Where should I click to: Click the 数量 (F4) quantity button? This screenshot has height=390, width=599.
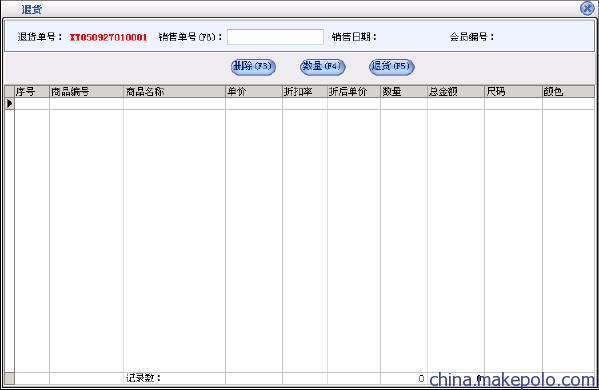pyautogui.click(x=323, y=66)
